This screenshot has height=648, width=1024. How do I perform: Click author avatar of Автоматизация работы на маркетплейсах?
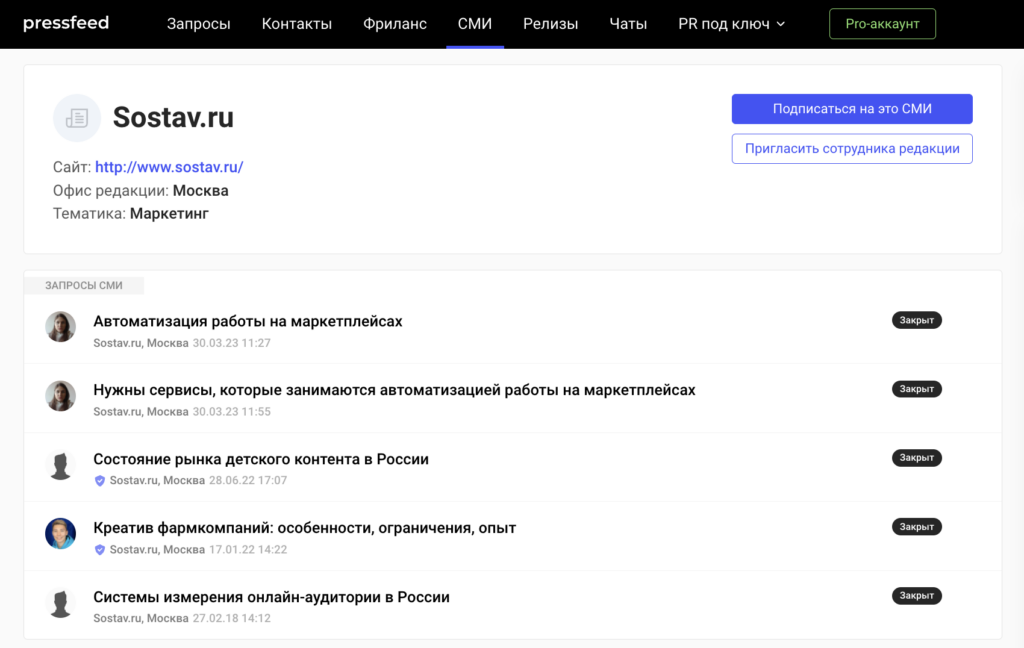61,327
